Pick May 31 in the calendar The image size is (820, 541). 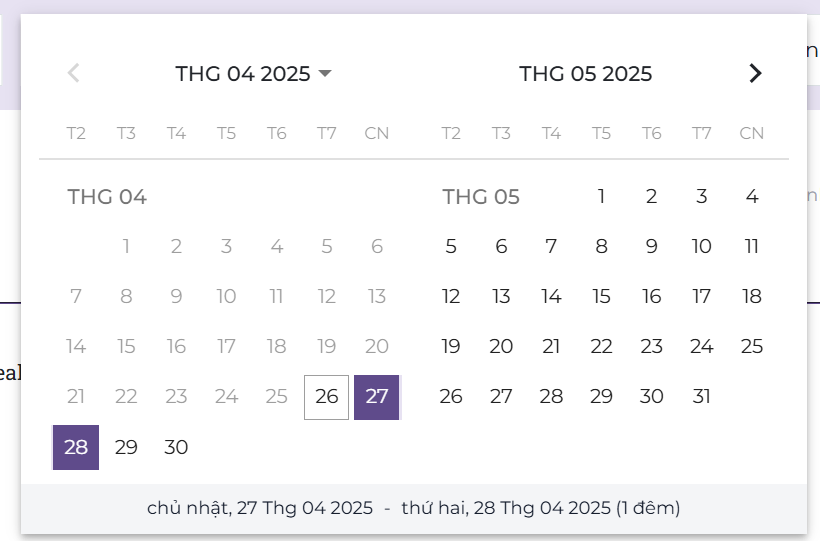[701, 397]
